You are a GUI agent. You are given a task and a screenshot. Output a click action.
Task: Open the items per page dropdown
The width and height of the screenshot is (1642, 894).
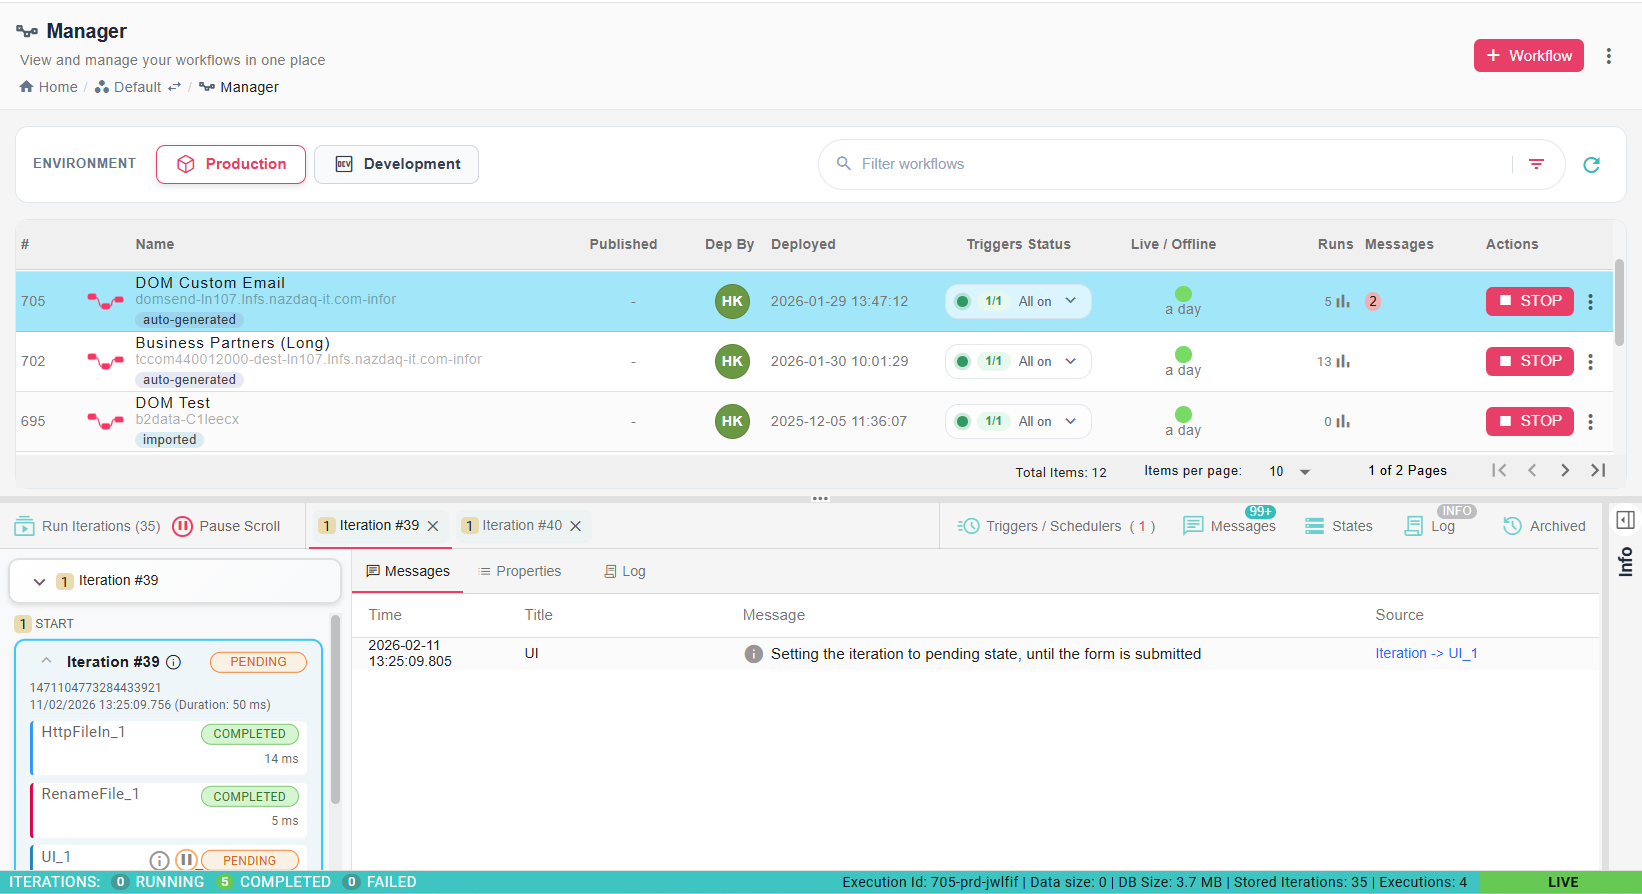[x=1290, y=471]
